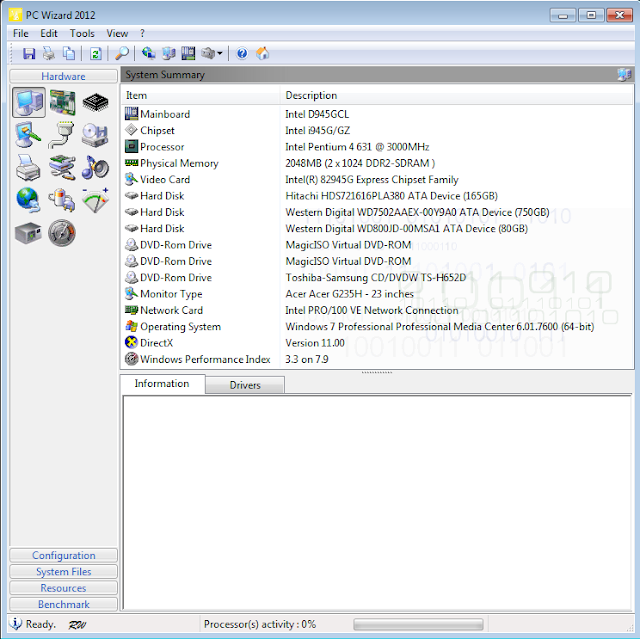Click the globe-and-monitor toolbar icon
This screenshot has width=640, height=639.
[148, 53]
